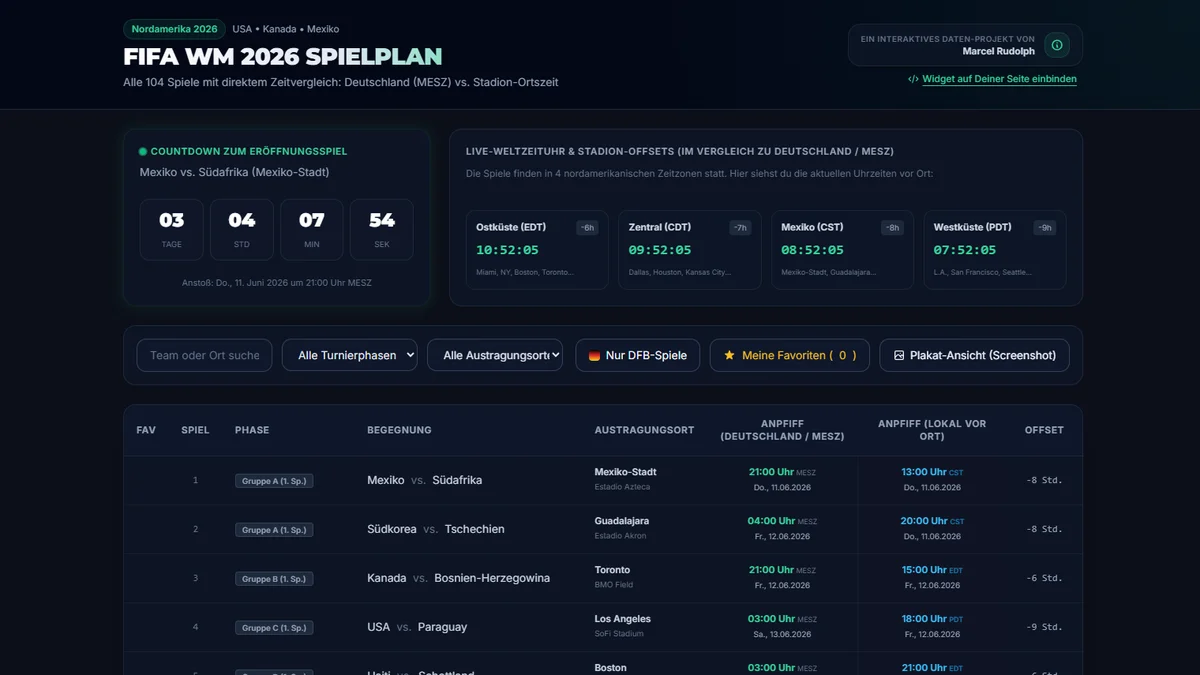Open Plakat-Ansicht (Screenshot) view
The image size is (1200, 675).
coord(975,355)
